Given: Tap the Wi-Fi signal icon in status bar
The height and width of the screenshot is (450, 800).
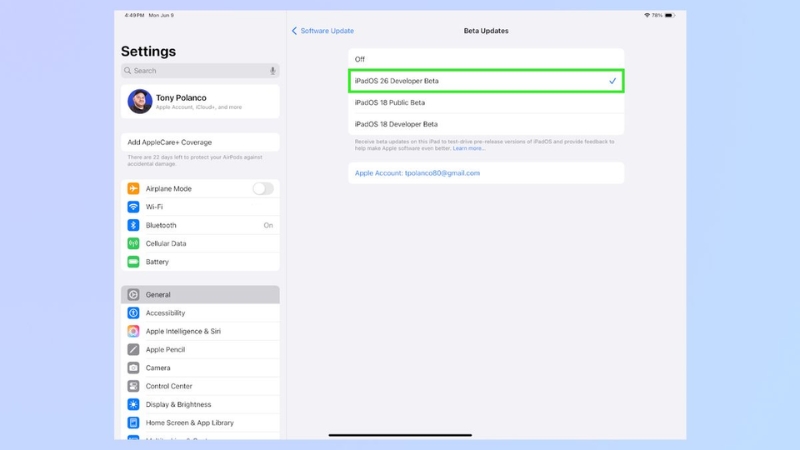Looking at the screenshot, I should (647, 15).
